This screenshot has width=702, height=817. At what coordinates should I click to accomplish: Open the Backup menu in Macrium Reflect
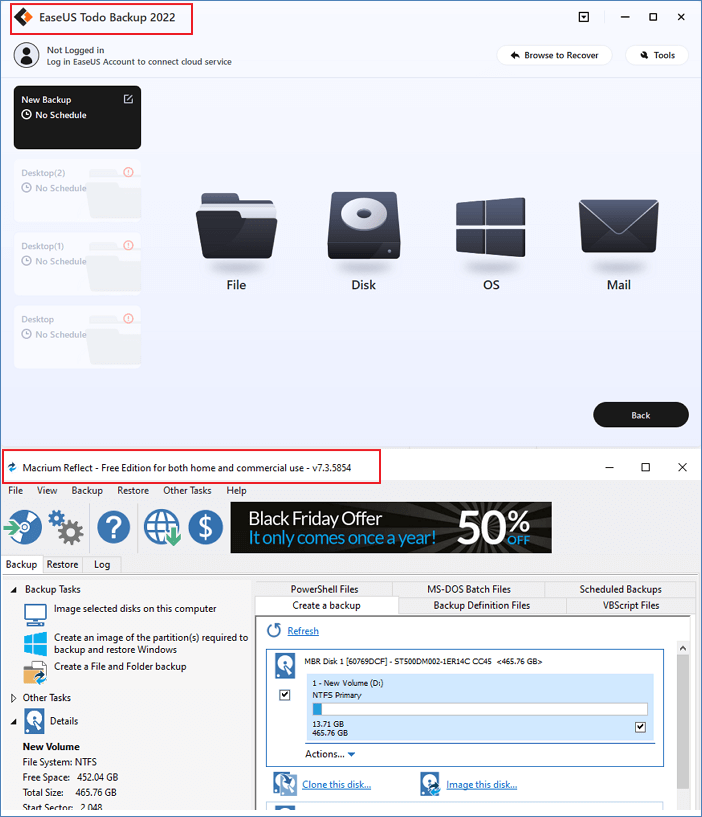(x=87, y=490)
